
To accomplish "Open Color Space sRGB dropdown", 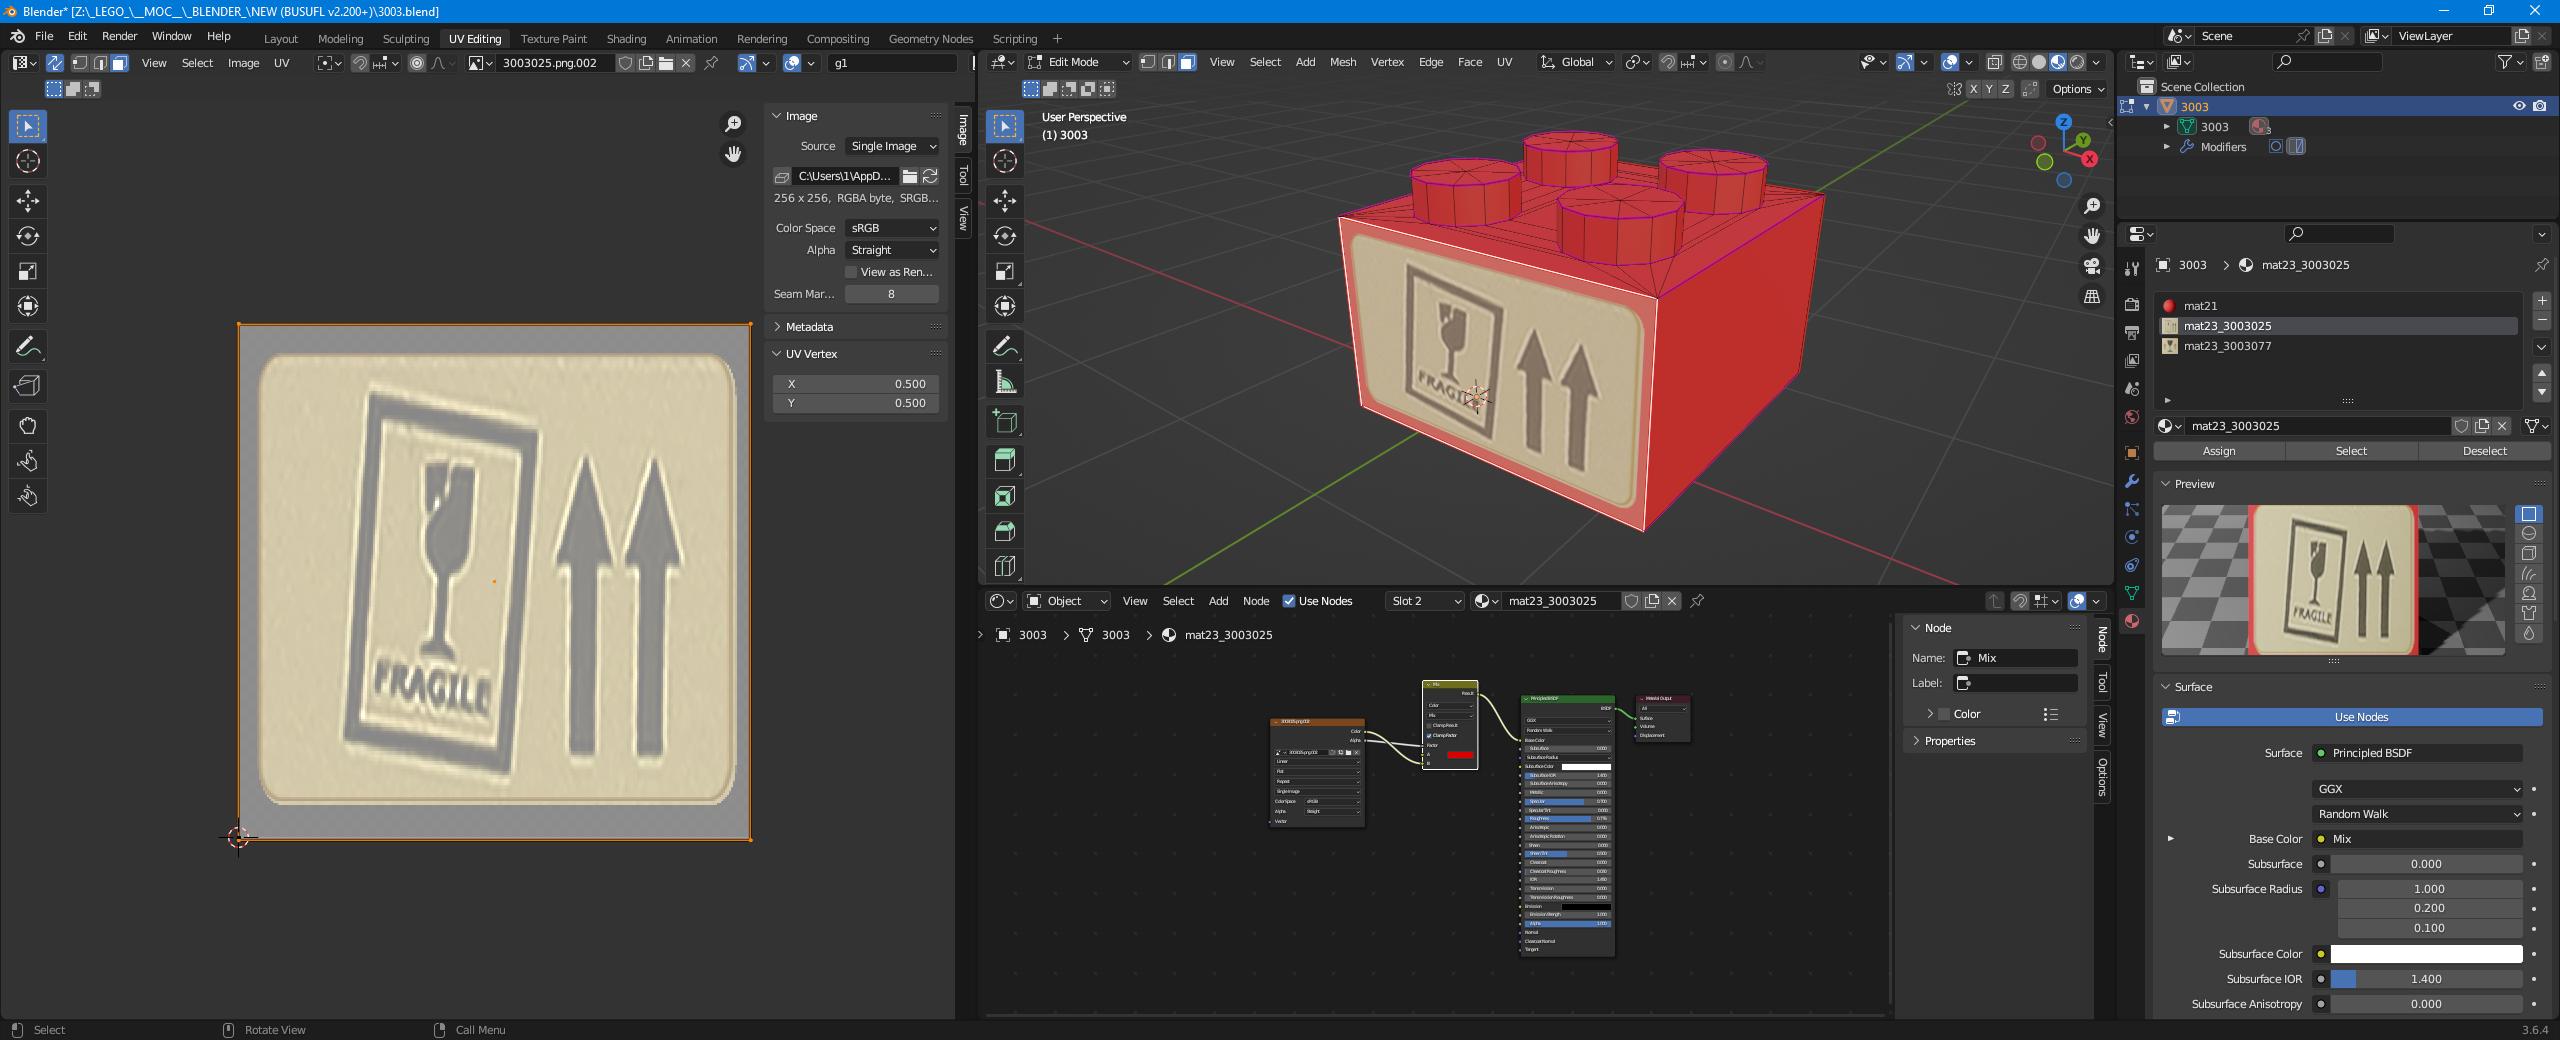I will pos(892,228).
